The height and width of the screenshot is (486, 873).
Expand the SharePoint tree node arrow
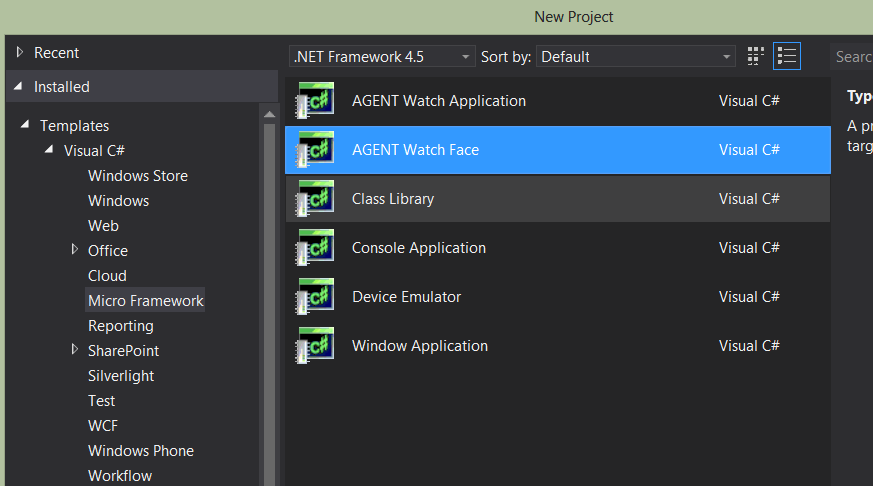[x=75, y=350]
